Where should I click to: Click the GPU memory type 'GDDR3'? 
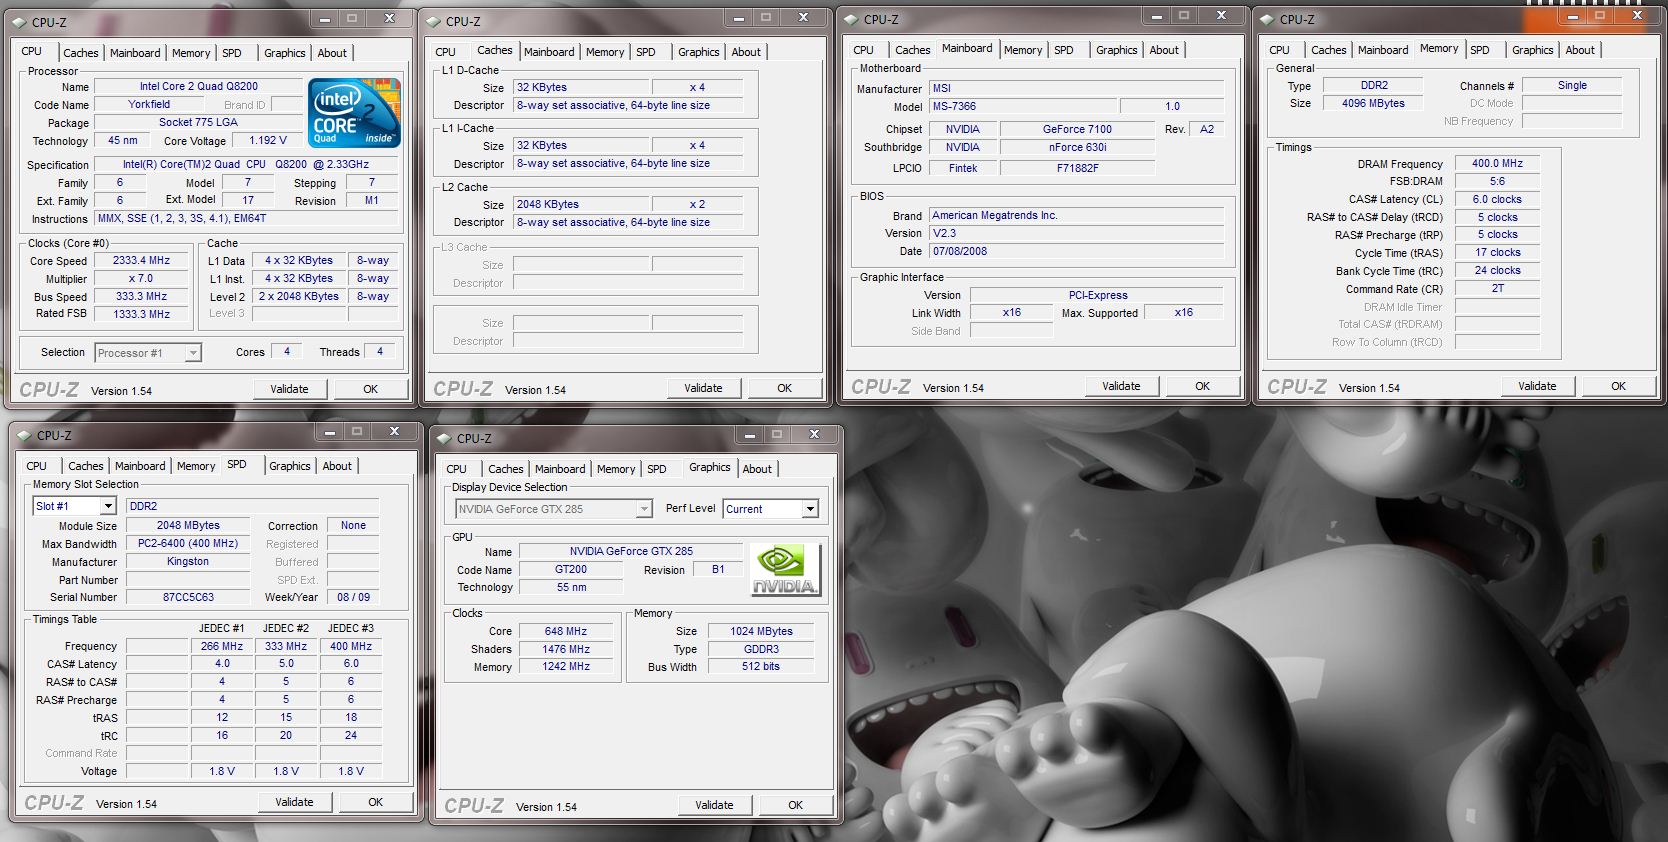click(x=761, y=649)
